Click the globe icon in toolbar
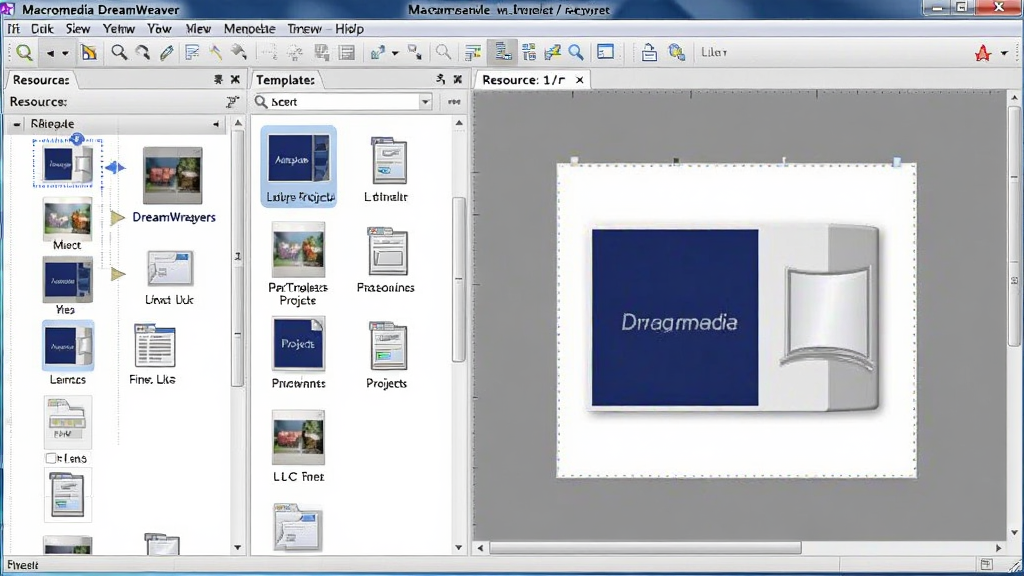 677,52
